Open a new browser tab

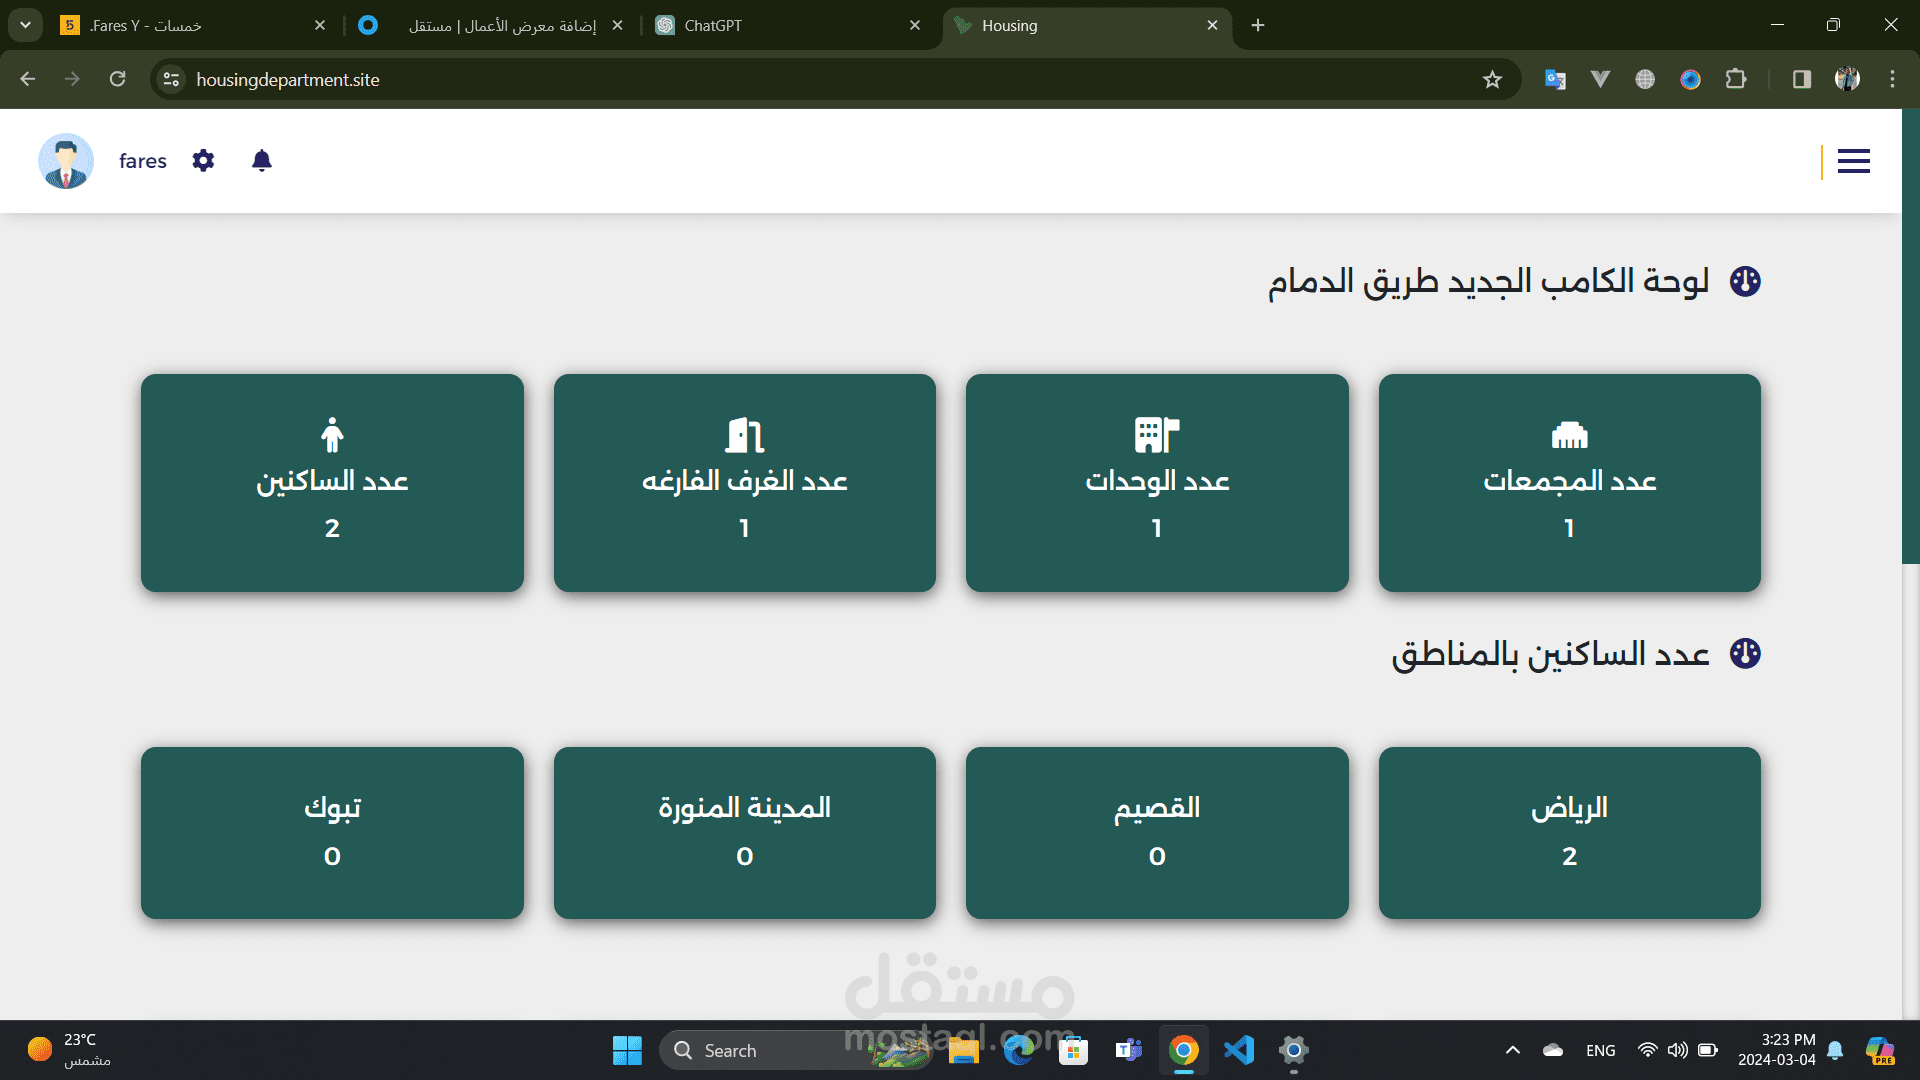pyautogui.click(x=1258, y=25)
